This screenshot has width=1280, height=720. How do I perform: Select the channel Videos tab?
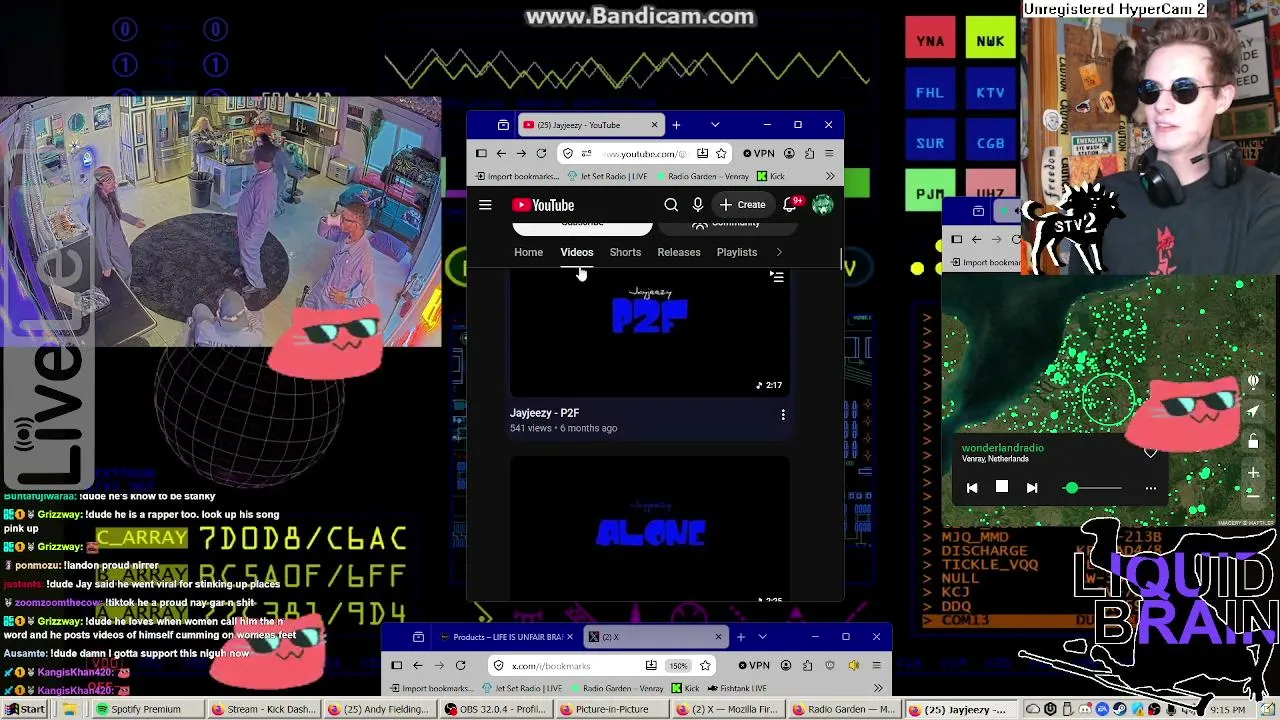click(x=577, y=252)
